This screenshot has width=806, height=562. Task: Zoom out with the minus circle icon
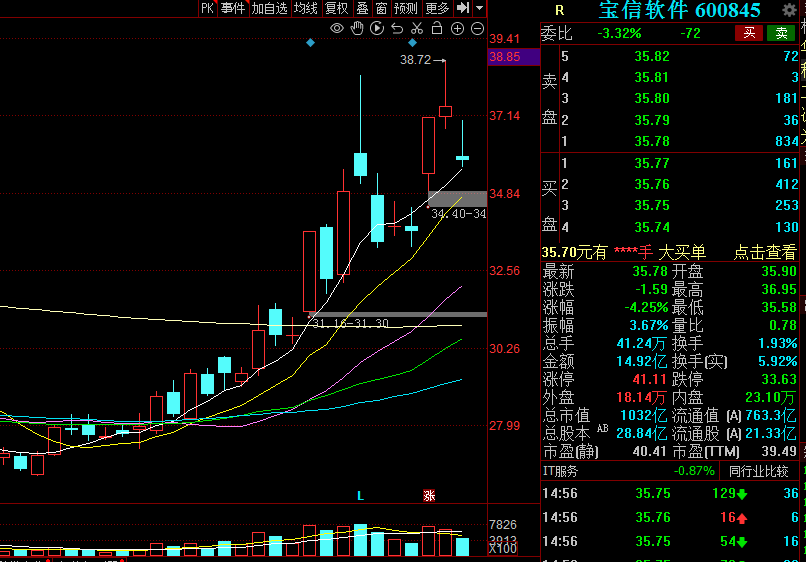coord(478,29)
